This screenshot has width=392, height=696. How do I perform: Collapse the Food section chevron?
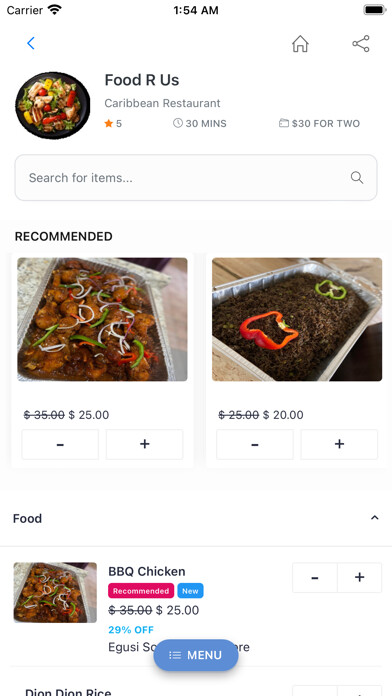coord(375,518)
